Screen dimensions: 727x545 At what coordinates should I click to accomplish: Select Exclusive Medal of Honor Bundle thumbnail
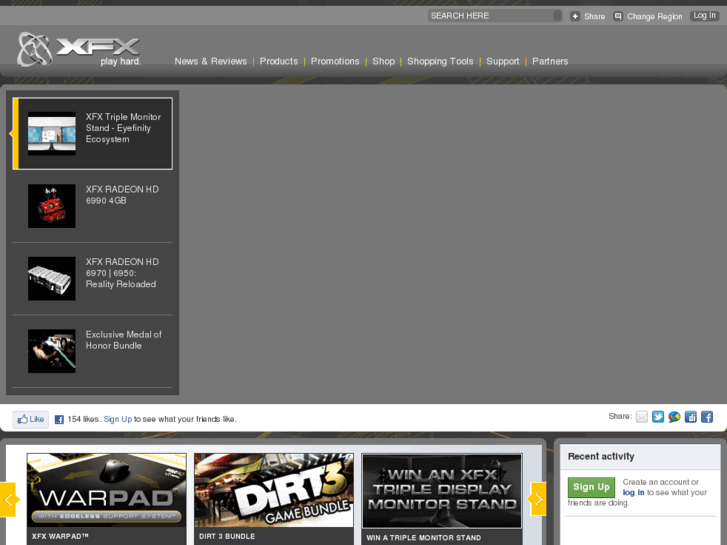tap(51, 351)
